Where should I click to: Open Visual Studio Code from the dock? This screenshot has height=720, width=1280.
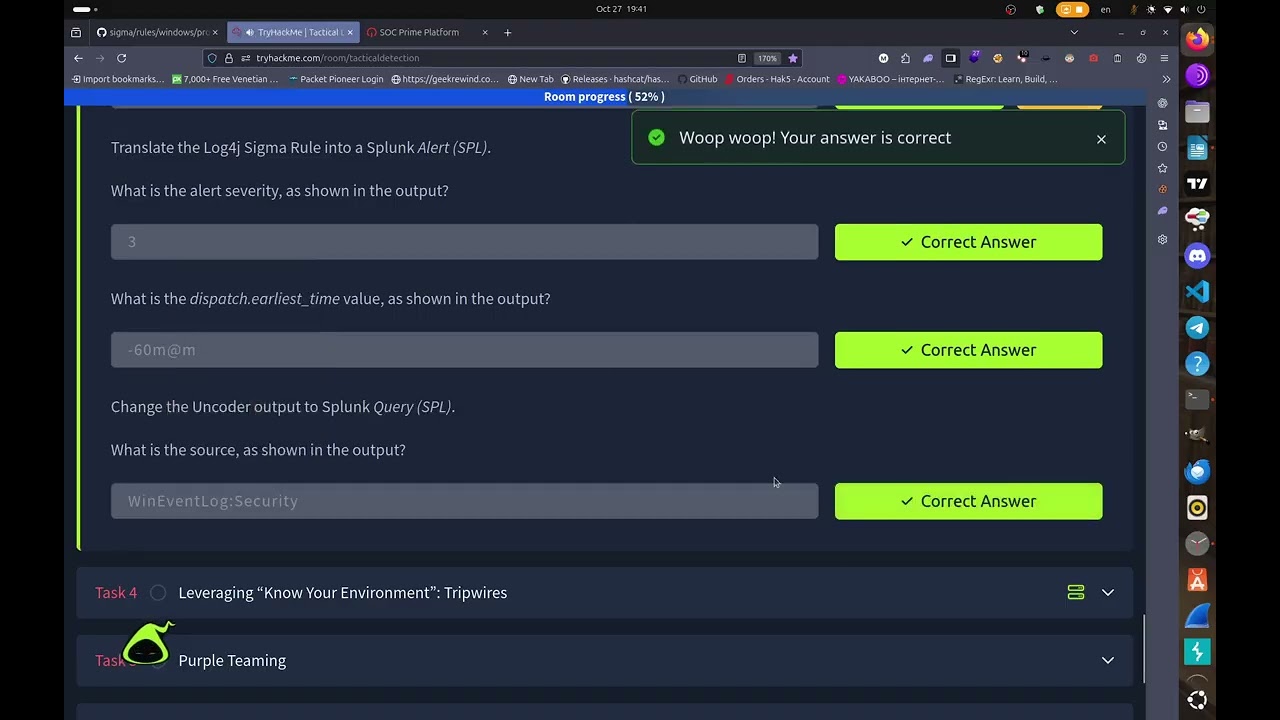(1197, 292)
